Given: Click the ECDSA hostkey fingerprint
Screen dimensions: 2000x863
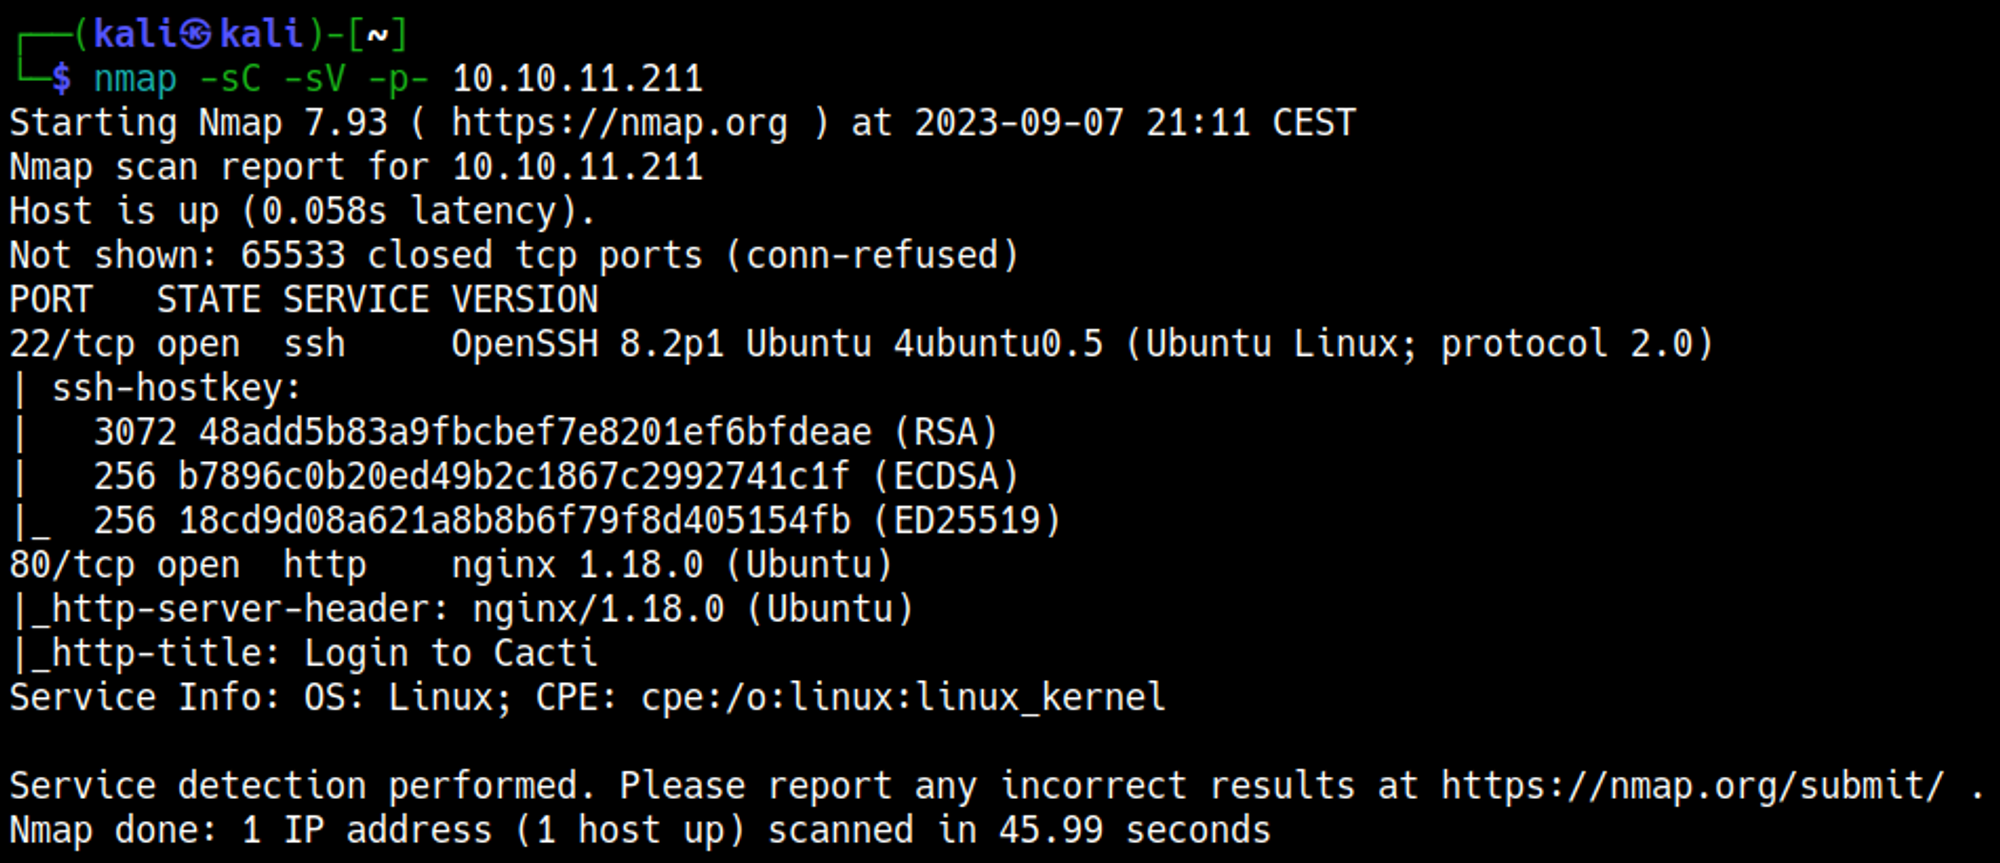Looking at the screenshot, I should pyautogui.click(x=514, y=476).
